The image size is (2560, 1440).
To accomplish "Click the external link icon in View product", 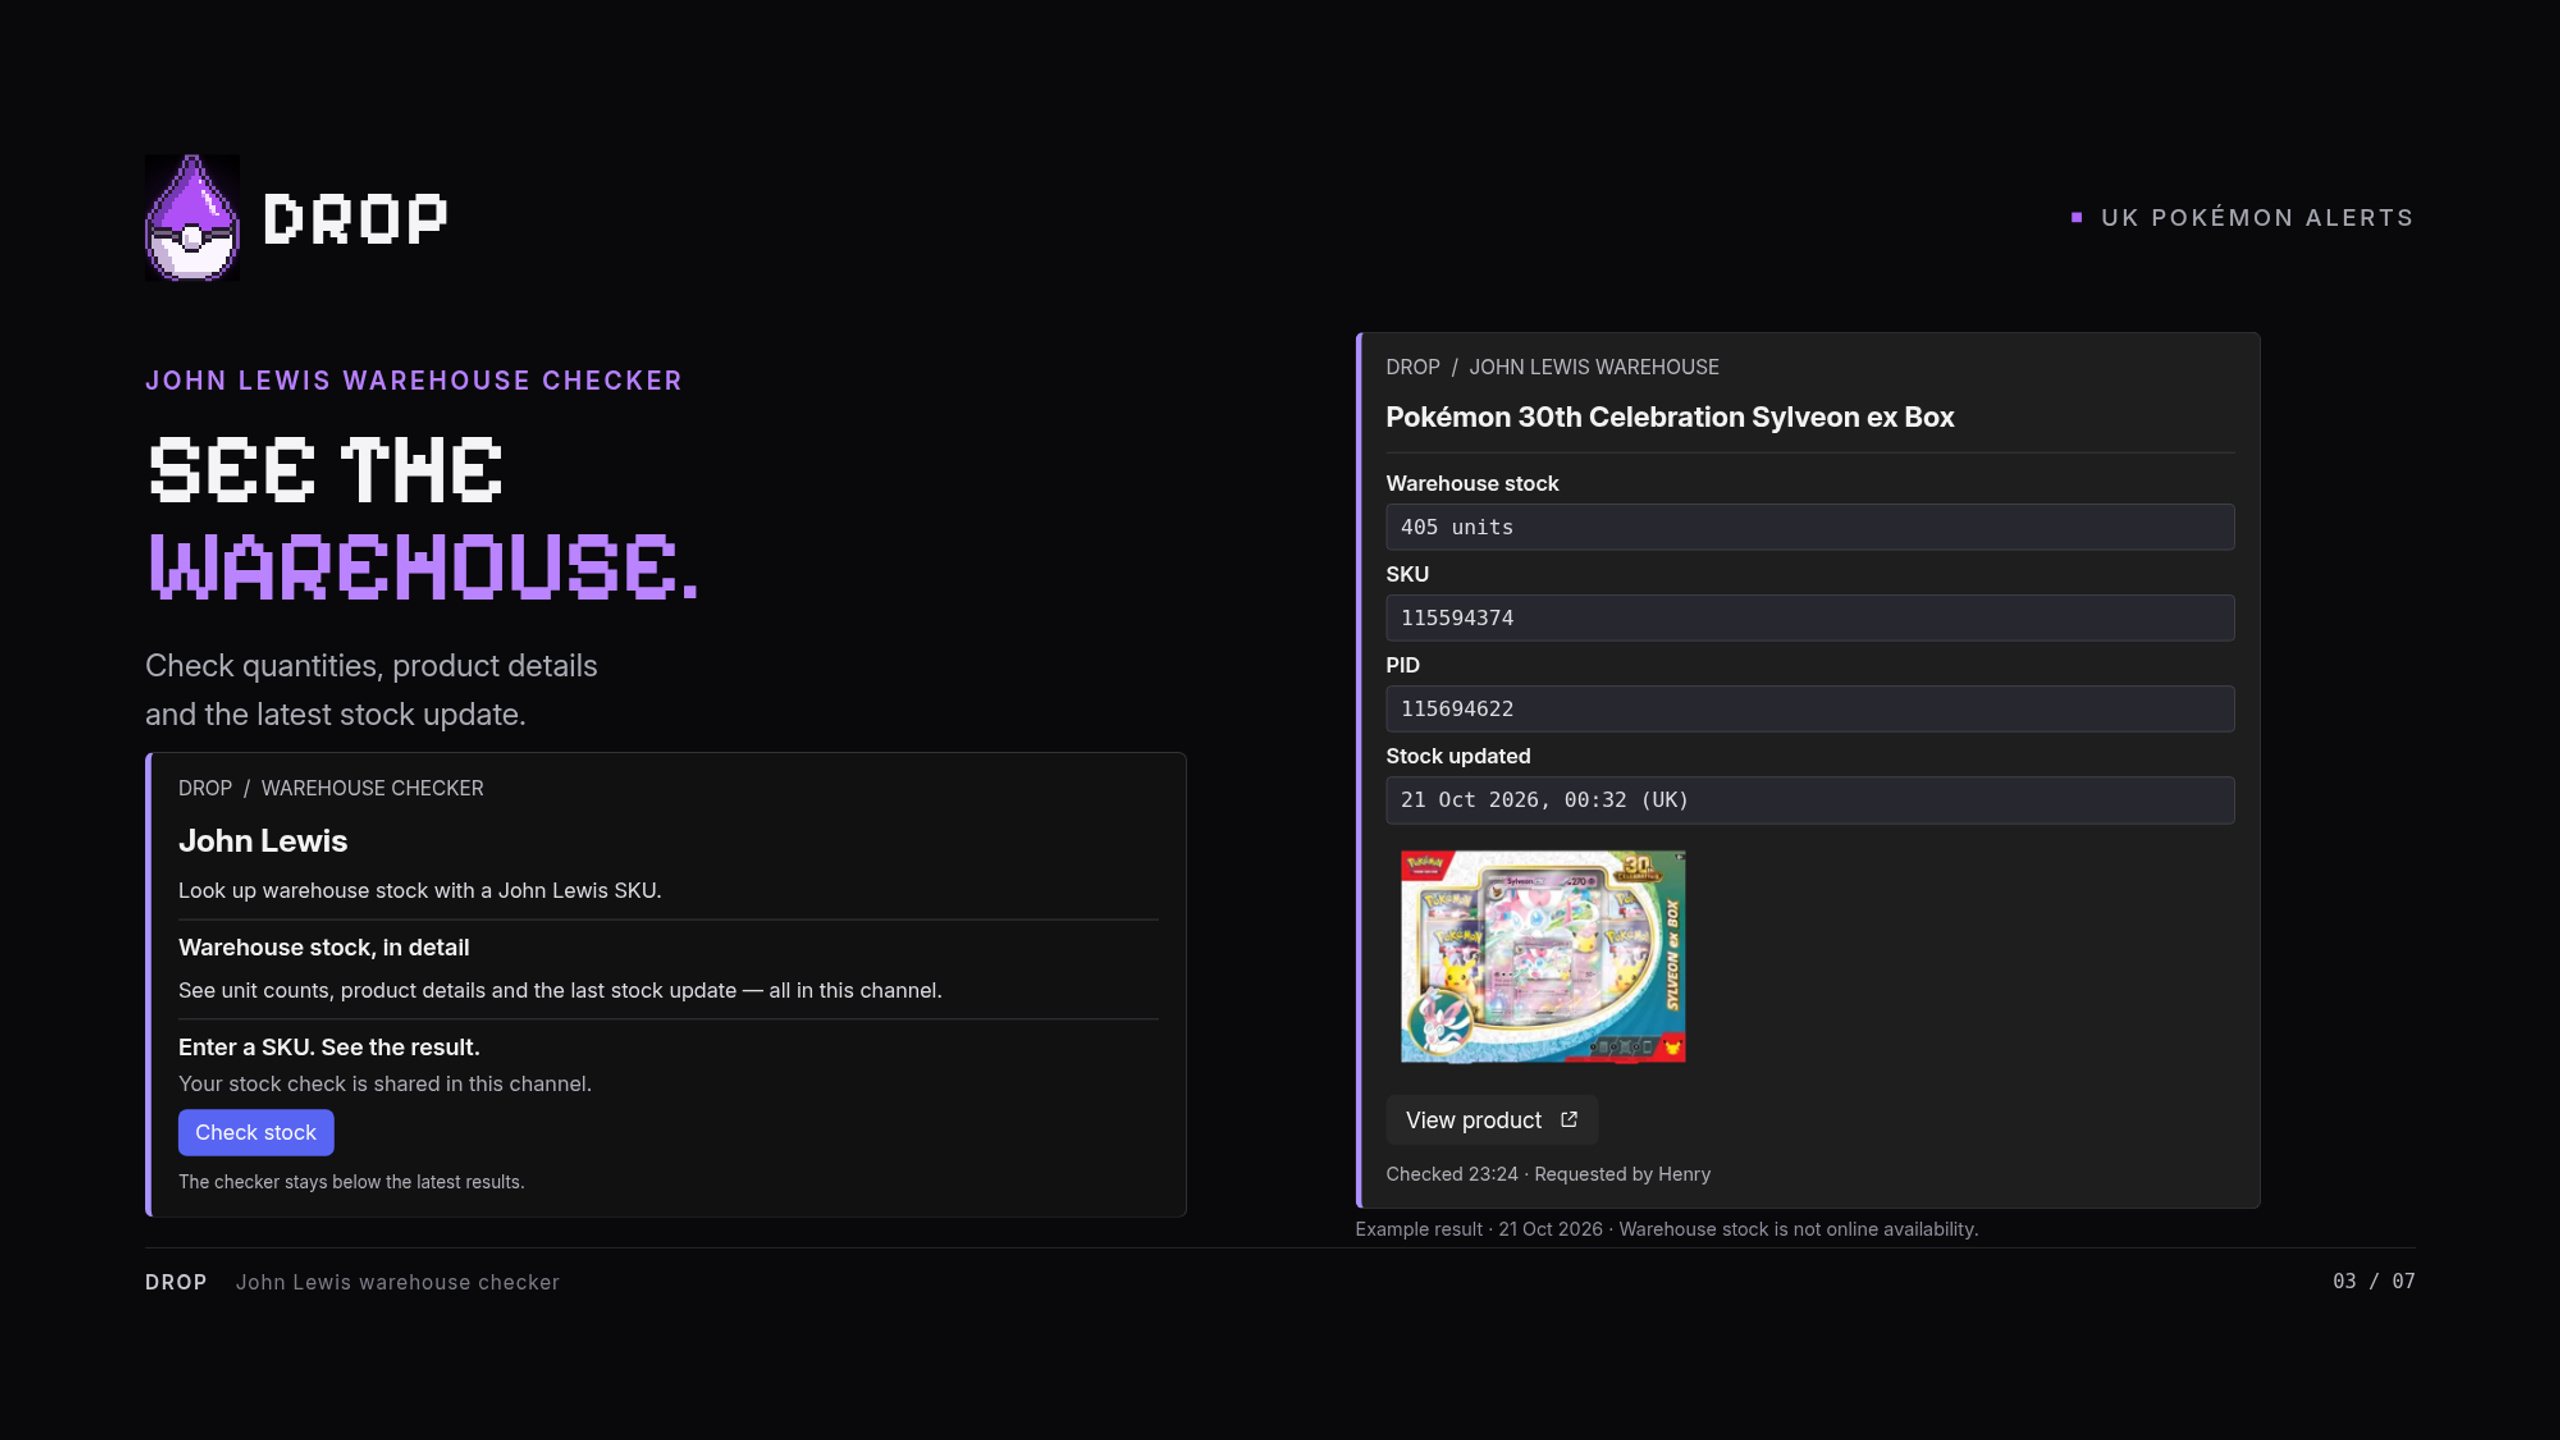I will pyautogui.click(x=1569, y=1119).
